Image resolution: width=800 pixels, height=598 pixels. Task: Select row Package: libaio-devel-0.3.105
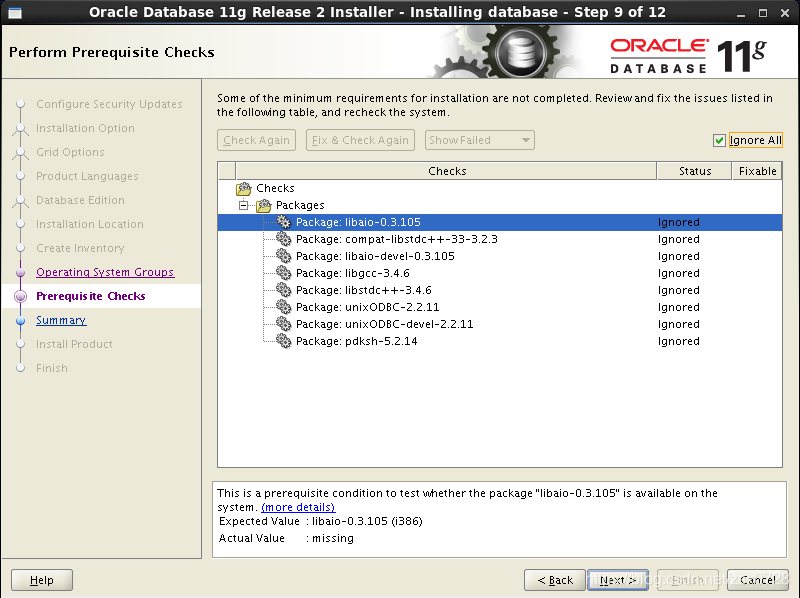pos(500,256)
